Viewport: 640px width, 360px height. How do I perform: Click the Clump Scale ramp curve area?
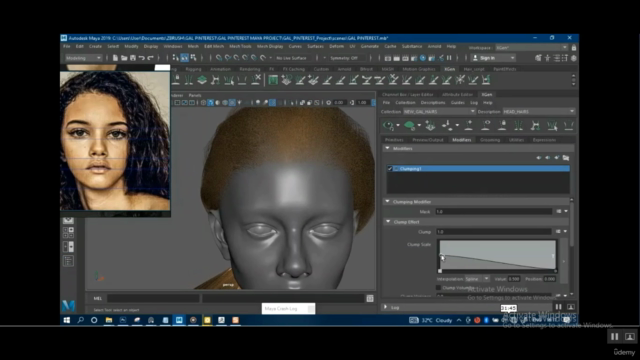click(x=497, y=255)
